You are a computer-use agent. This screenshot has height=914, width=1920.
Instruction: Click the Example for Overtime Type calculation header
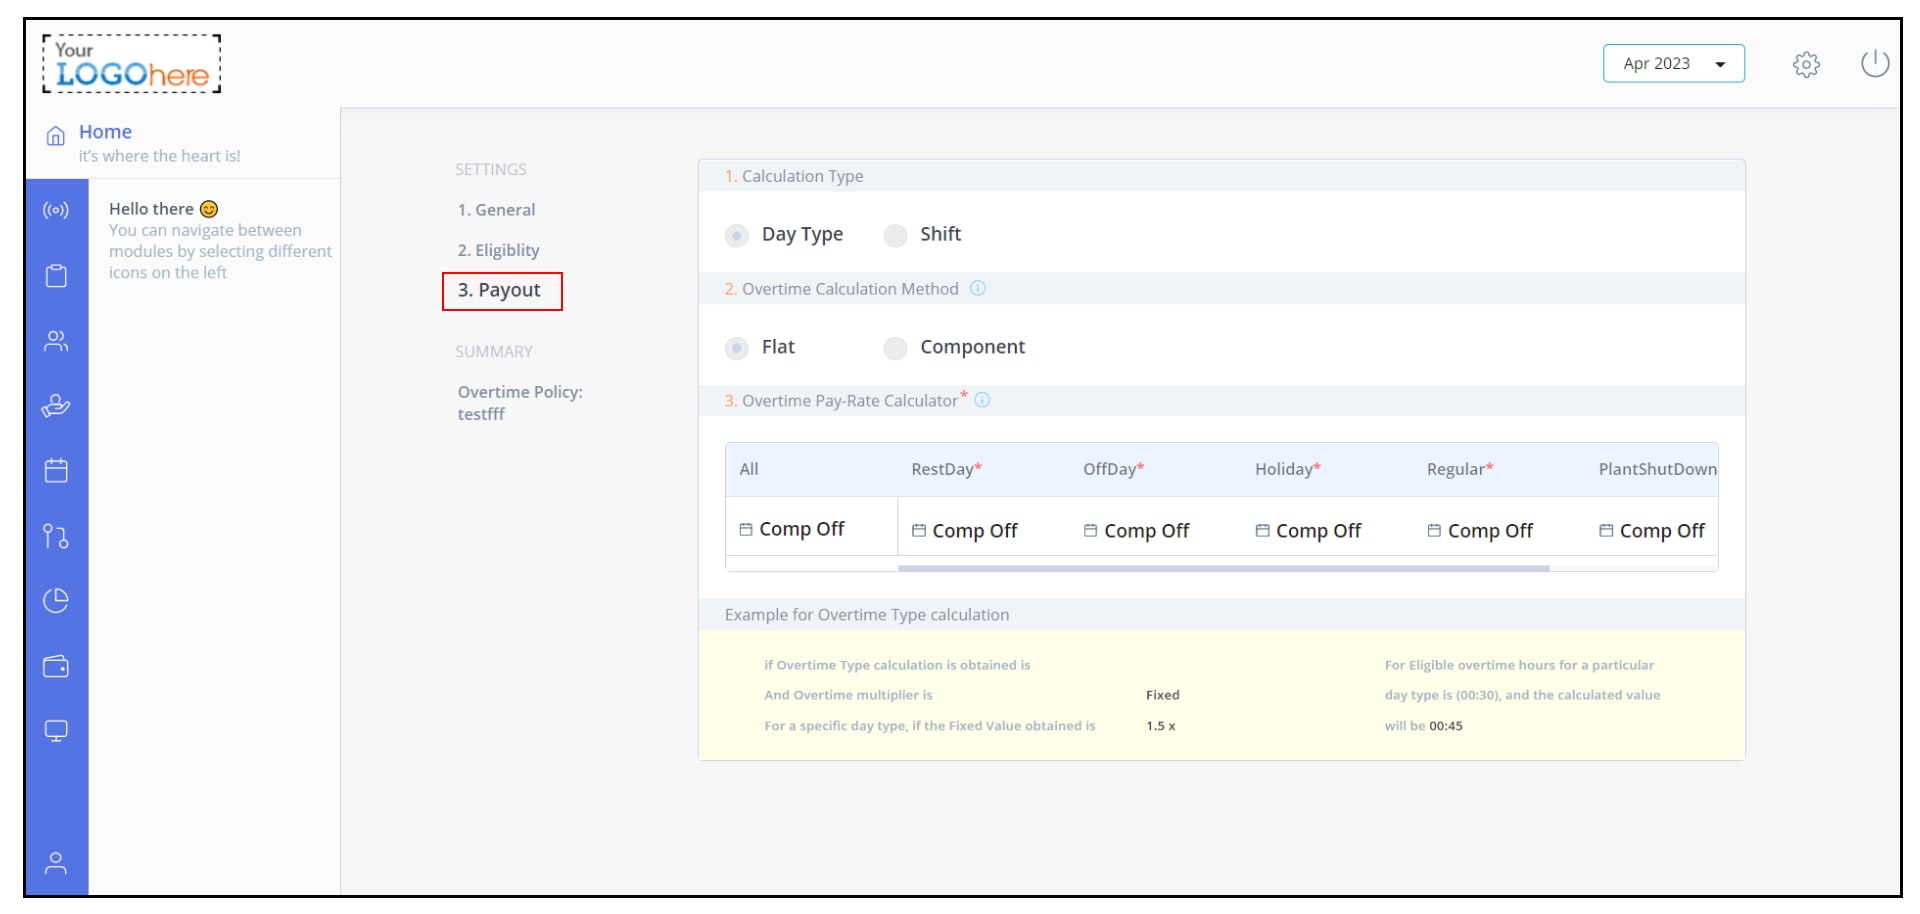click(1221, 615)
